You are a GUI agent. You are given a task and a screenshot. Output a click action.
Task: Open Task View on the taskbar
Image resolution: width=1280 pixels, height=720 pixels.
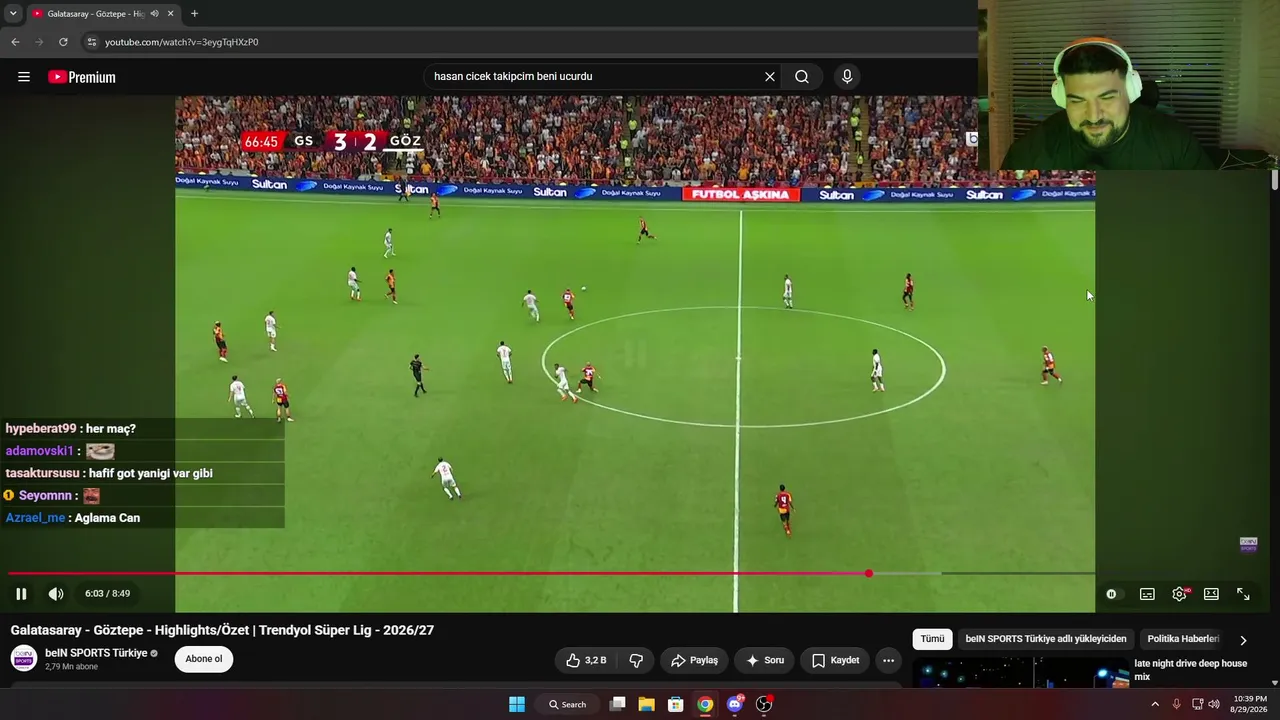618,704
